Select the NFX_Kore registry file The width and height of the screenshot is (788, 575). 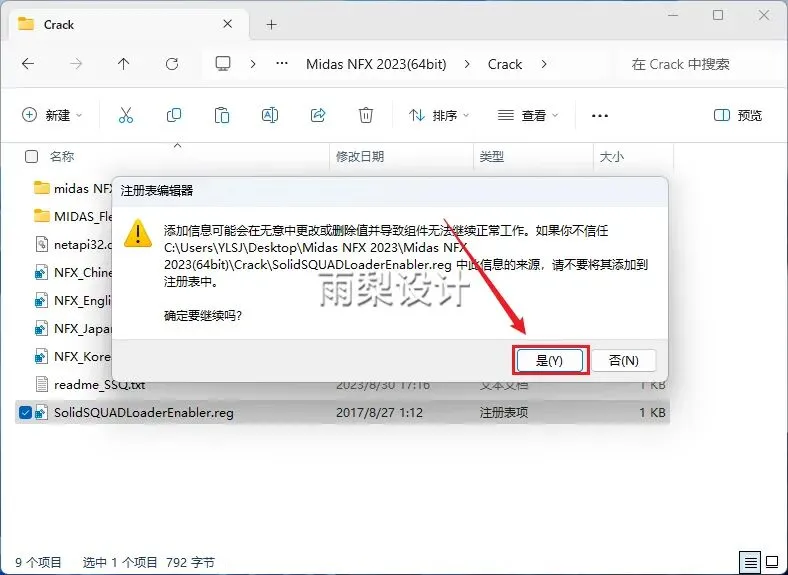click(74, 356)
